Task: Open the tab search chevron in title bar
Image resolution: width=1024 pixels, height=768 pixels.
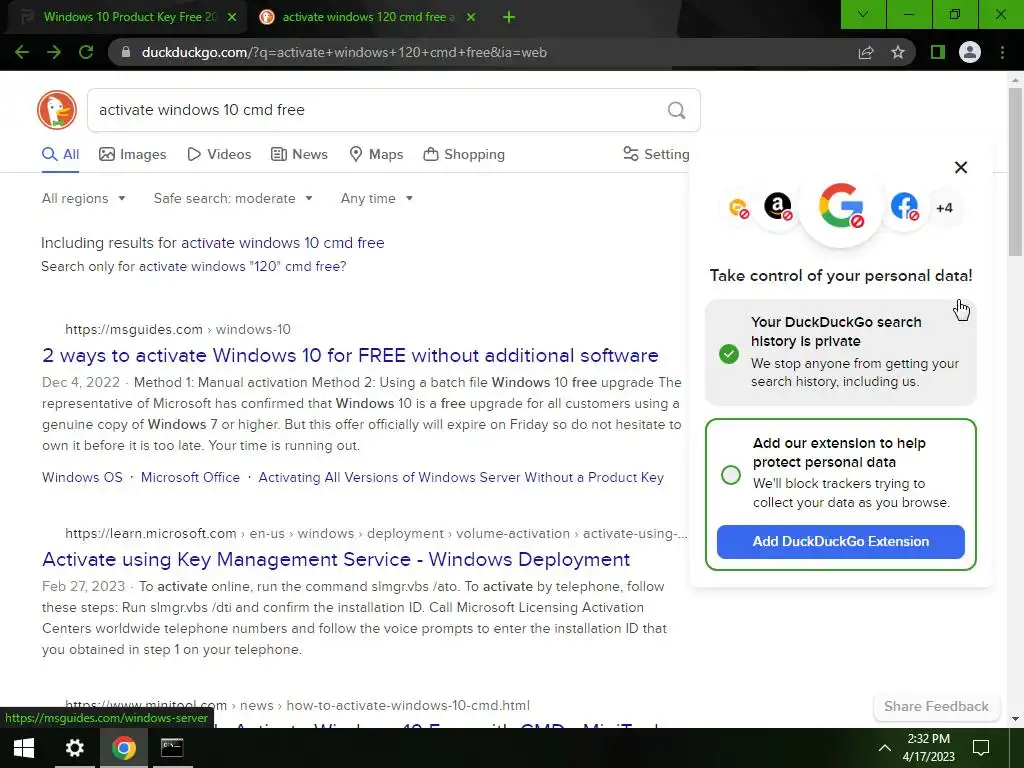Action: [863, 14]
